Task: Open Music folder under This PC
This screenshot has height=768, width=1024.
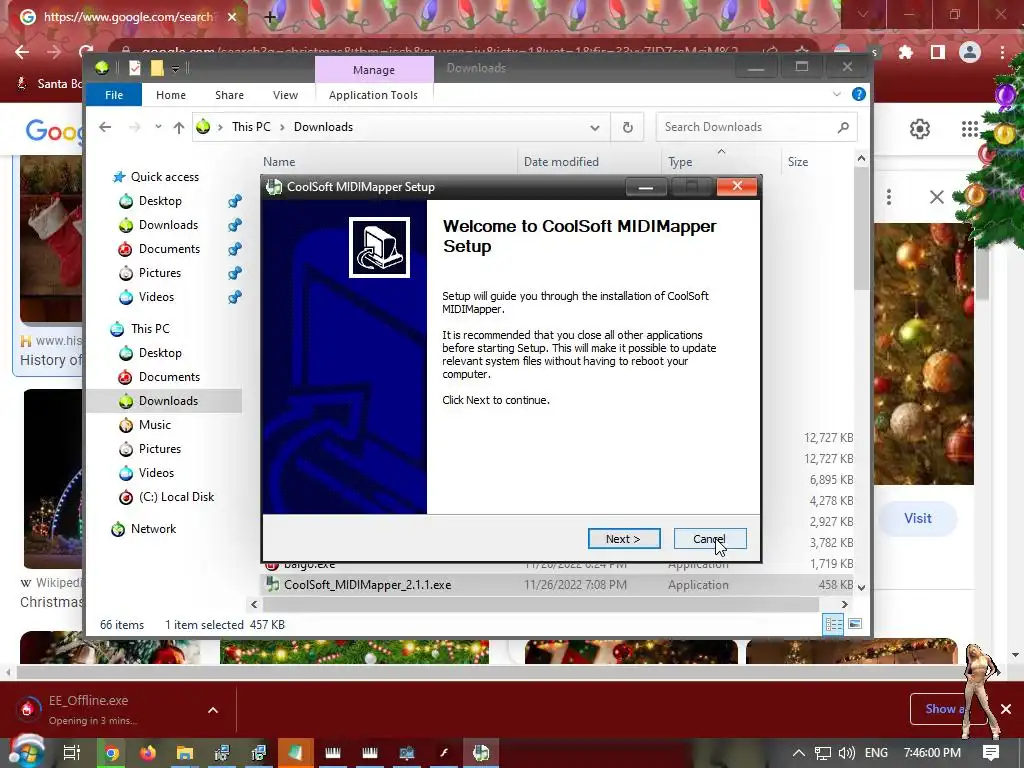Action: [x=154, y=424]
